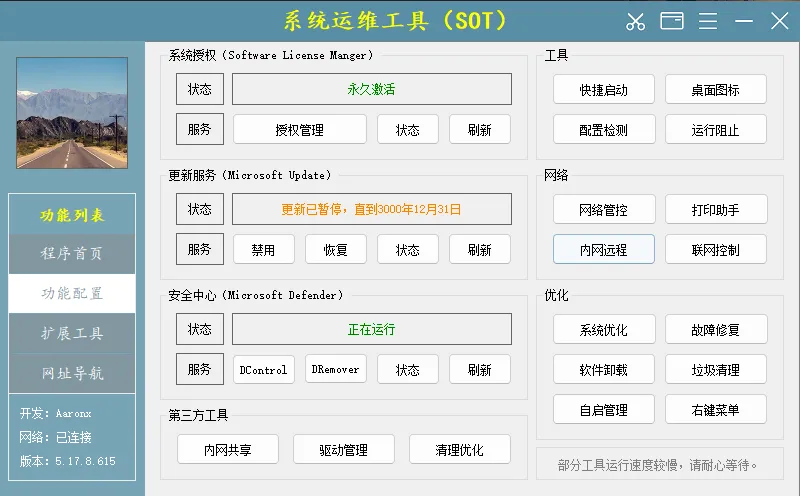The image size is (800, 496).
Task: Open 系统优化 optimization tool
Action: pyautogui.click(x=604, y=330)
